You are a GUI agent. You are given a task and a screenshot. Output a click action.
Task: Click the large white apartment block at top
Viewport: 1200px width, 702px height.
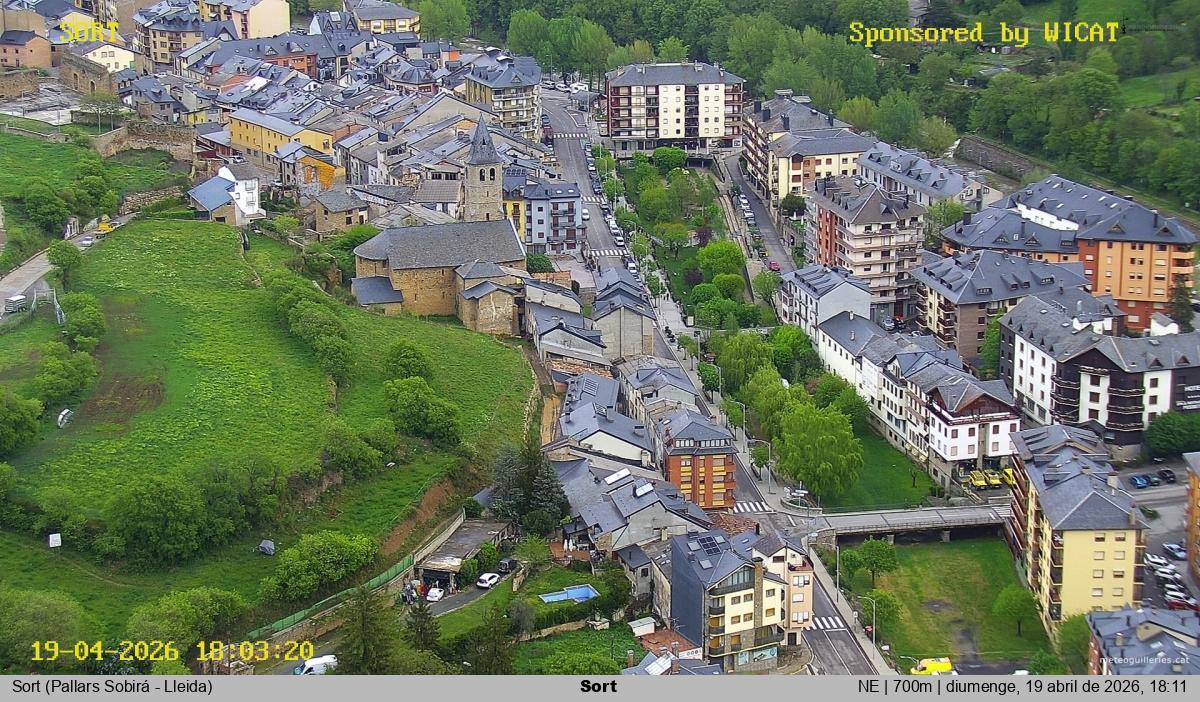(x=673, y=105)
